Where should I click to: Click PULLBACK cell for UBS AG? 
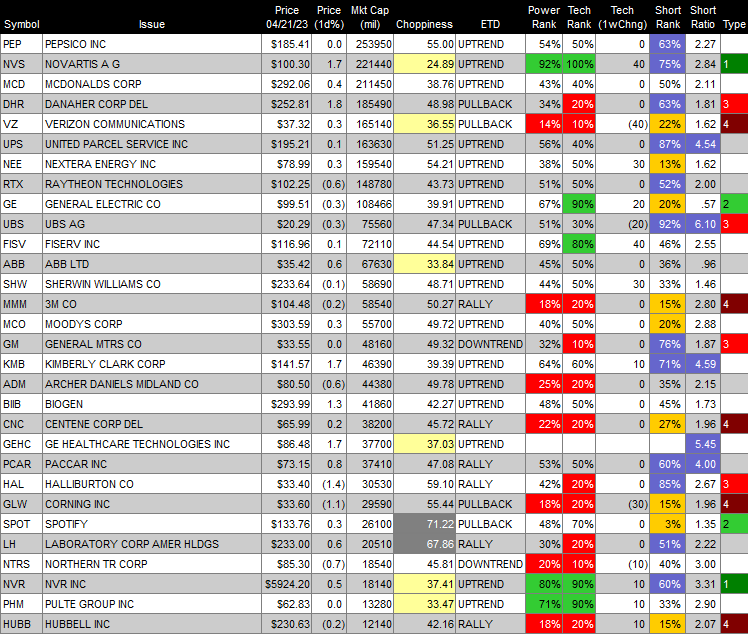(x=490, y=224)
